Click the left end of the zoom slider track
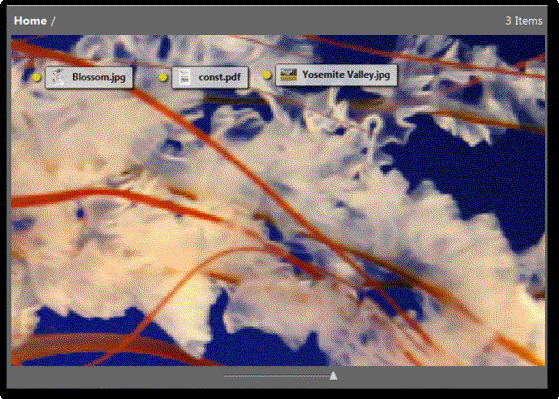The width and height of the screenshot is (559, 399). click(226, 375)
